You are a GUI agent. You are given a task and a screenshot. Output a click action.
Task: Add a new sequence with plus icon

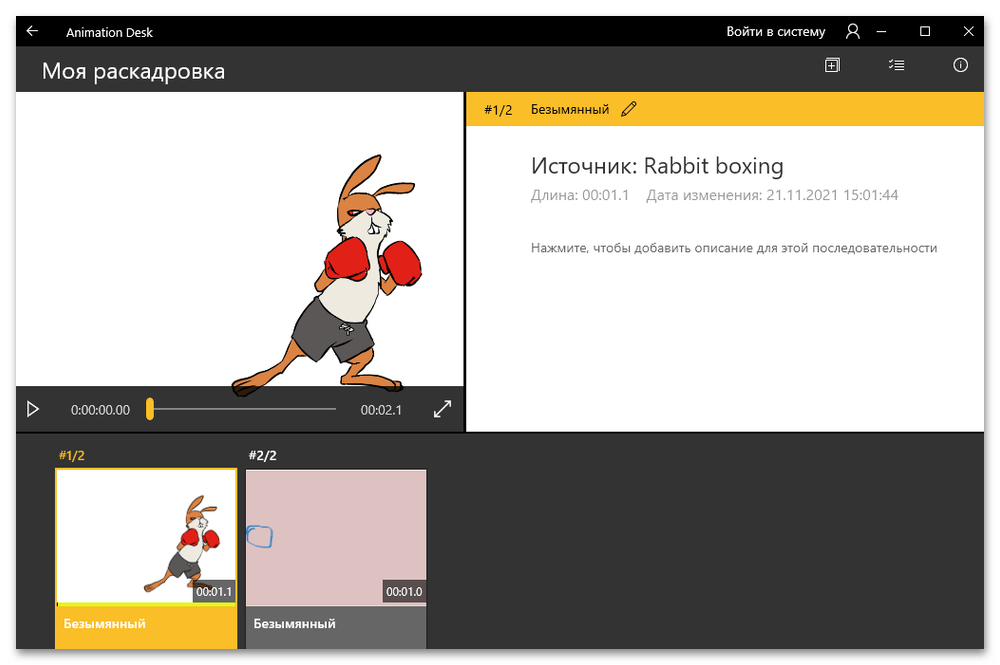tap(832, 65)
